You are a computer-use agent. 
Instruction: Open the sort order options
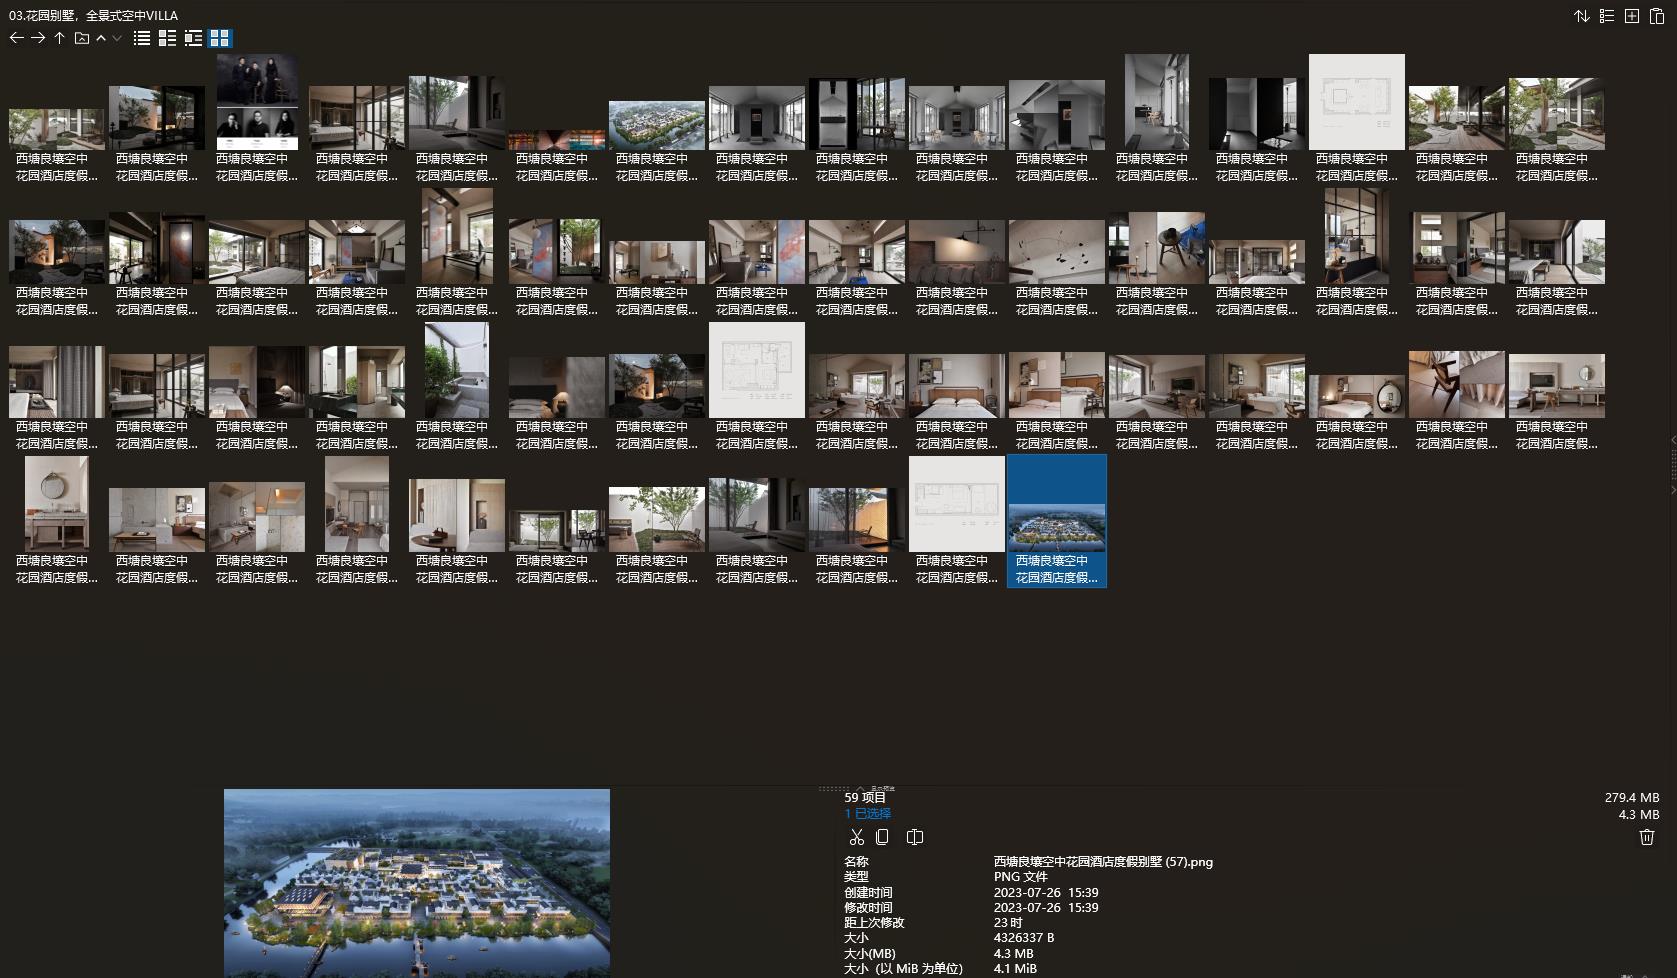point(1582,16)
